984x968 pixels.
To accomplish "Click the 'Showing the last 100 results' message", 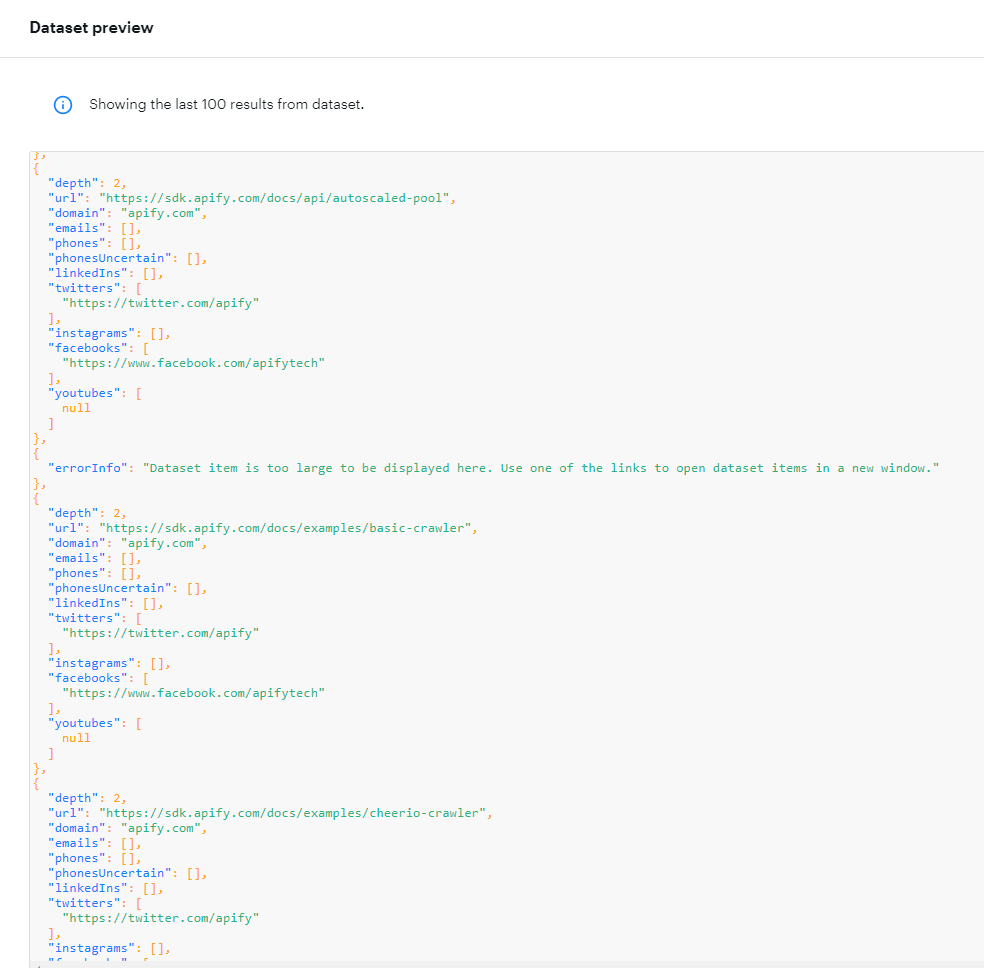I will pos(227,104).
